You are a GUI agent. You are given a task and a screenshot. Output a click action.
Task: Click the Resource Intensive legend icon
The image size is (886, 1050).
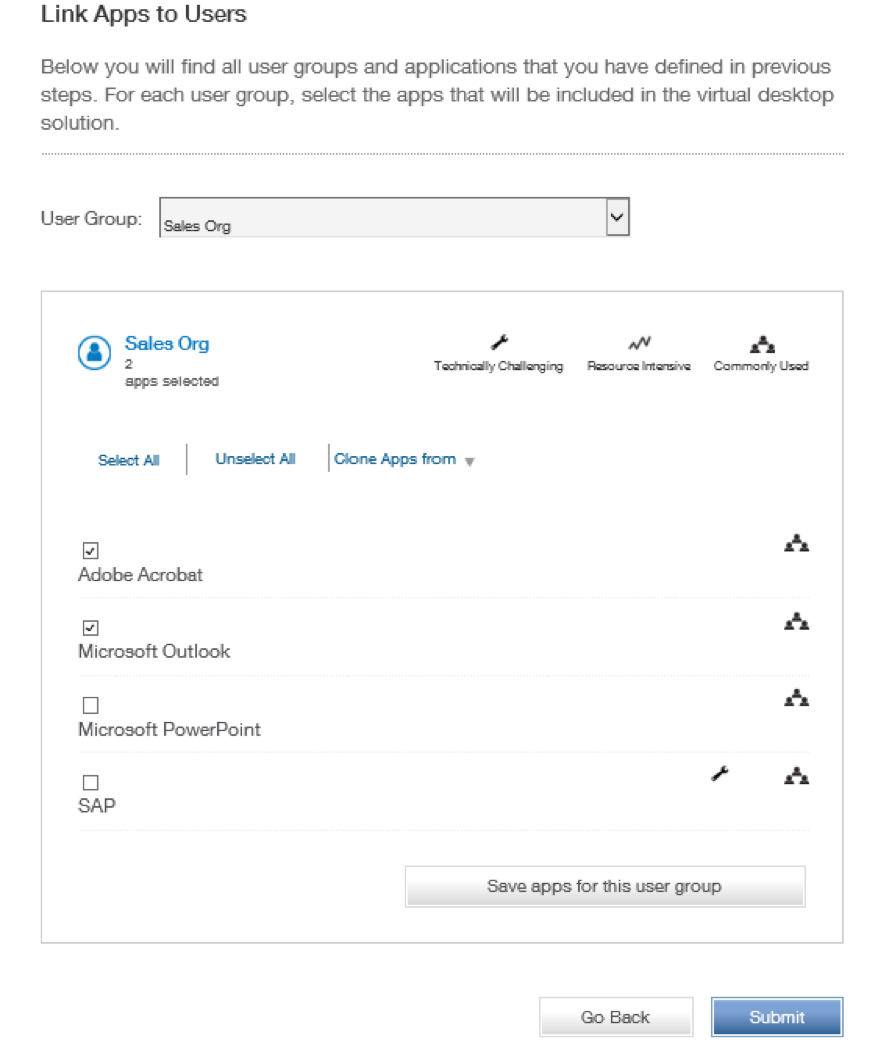pos(639,344)
